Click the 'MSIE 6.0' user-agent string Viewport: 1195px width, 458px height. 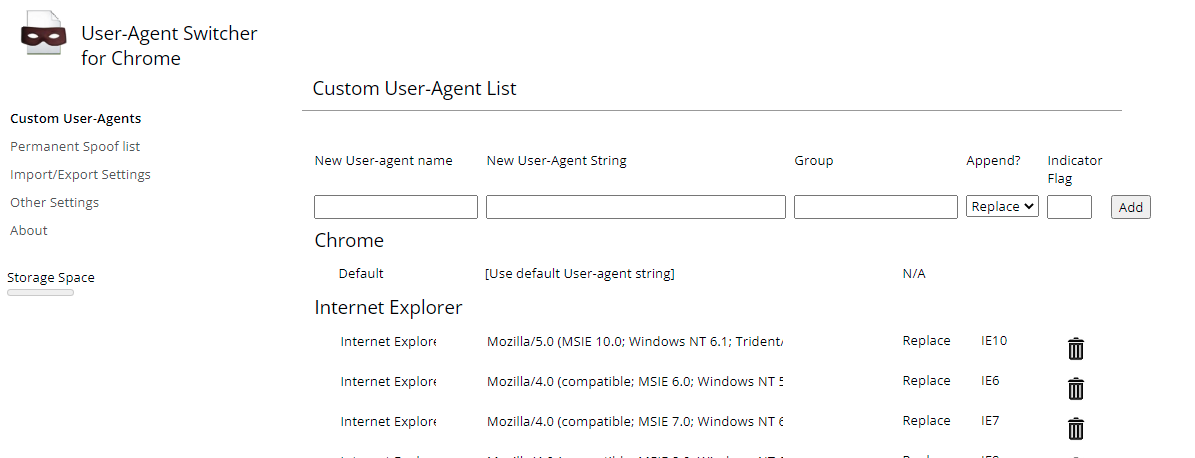(x=635, y=381)
